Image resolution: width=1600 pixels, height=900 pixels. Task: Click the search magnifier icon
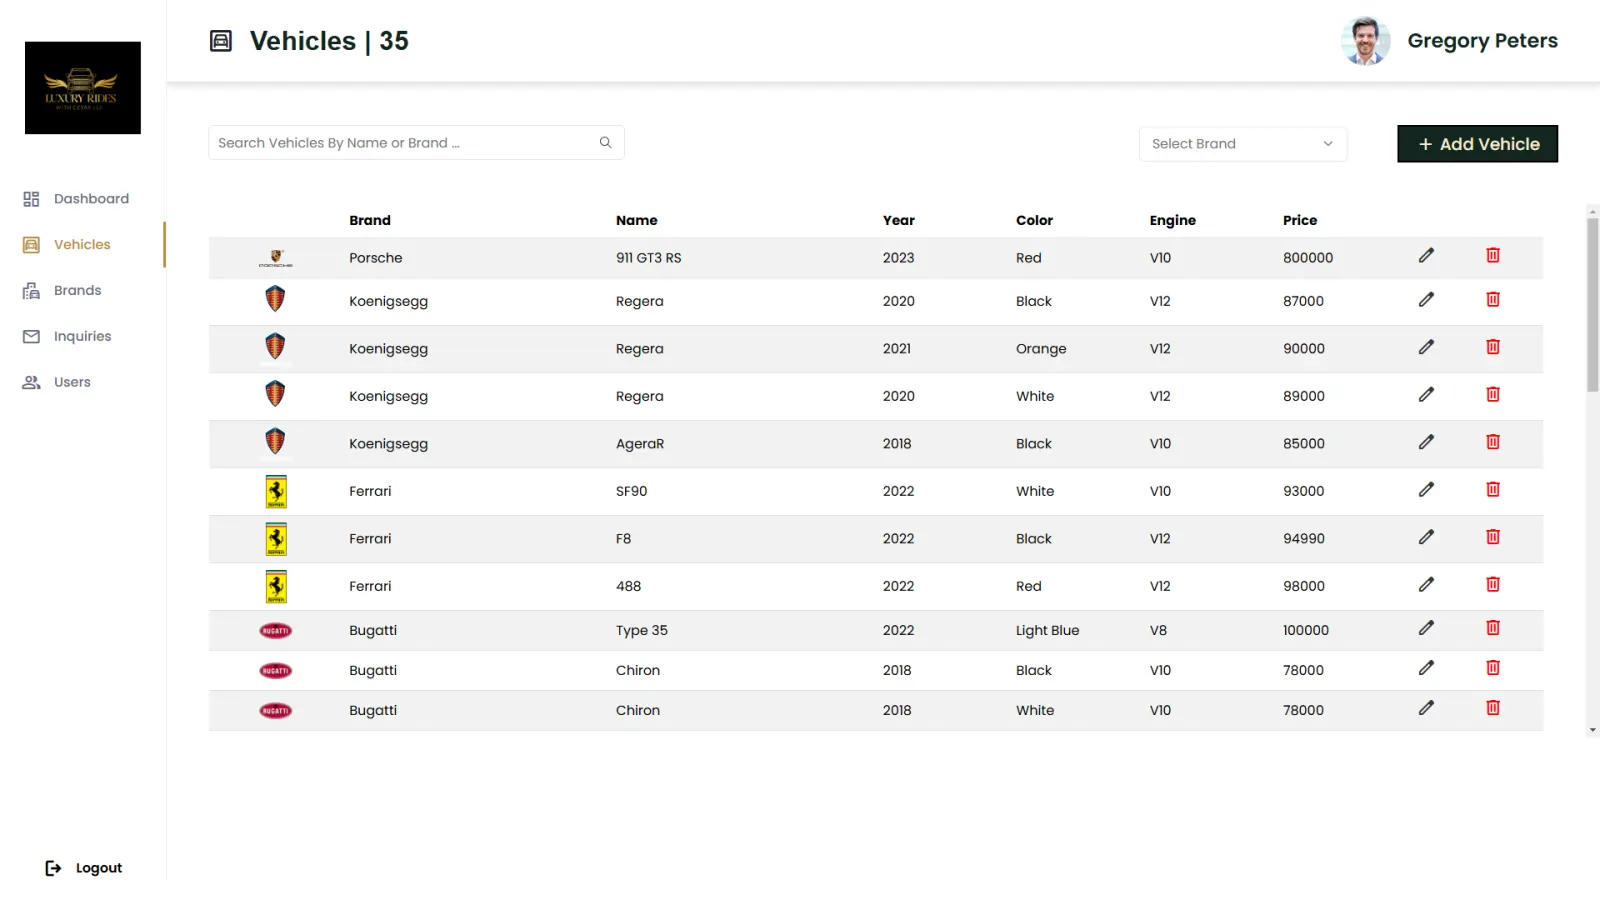[605, 143]
